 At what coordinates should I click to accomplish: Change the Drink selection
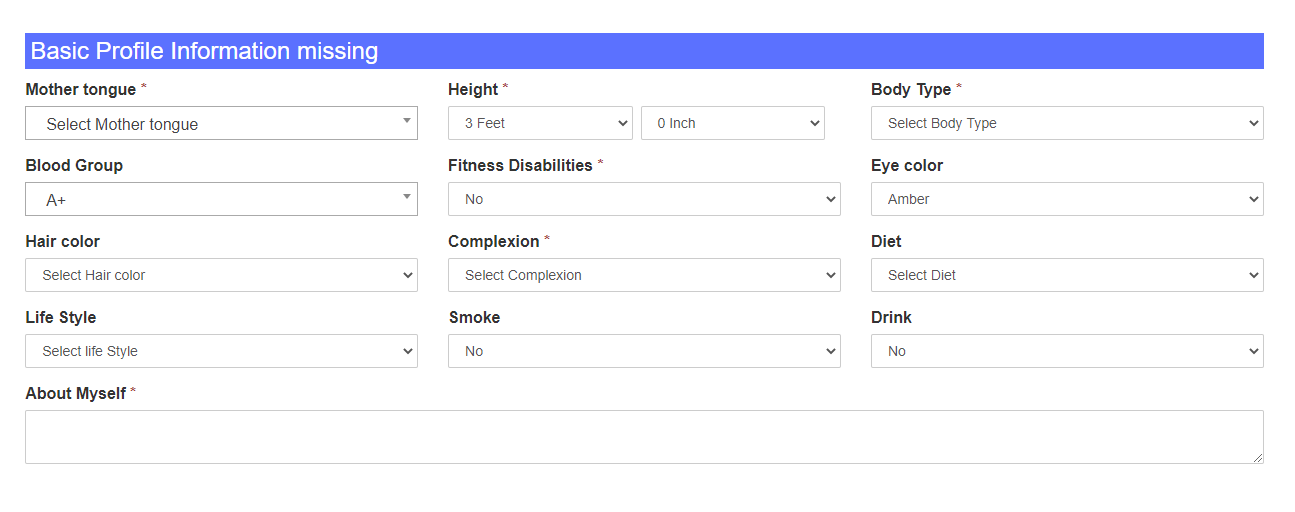tap(1066, 351)
